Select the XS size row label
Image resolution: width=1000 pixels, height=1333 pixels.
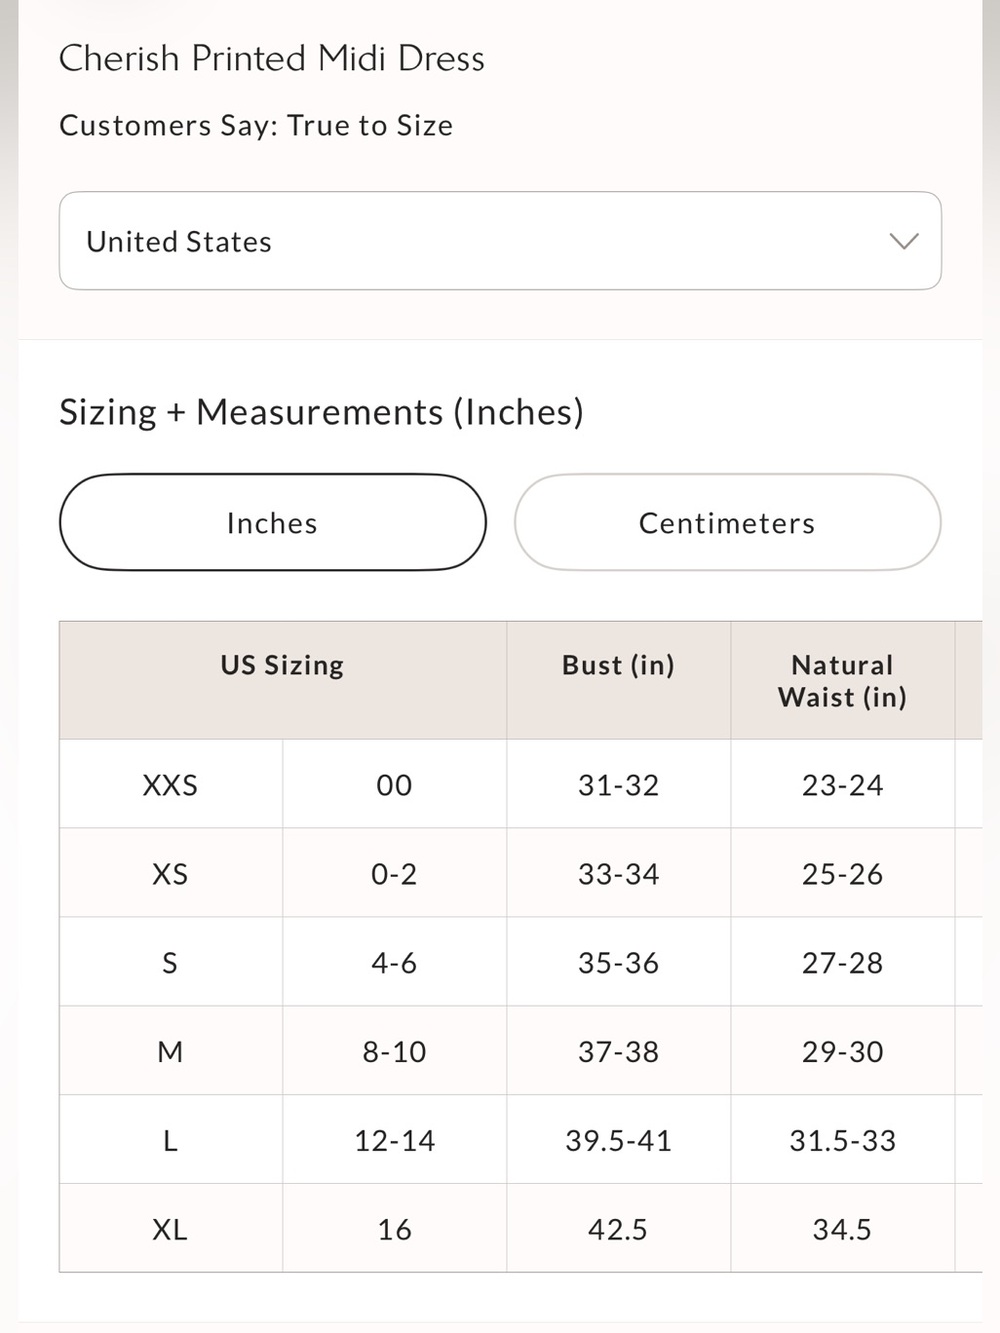coord(170,874)
